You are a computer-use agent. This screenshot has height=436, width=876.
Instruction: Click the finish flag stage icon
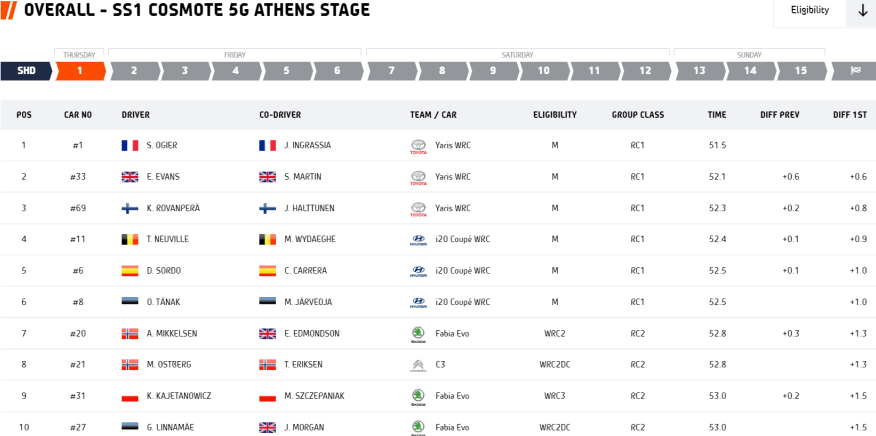coord(854,71)
